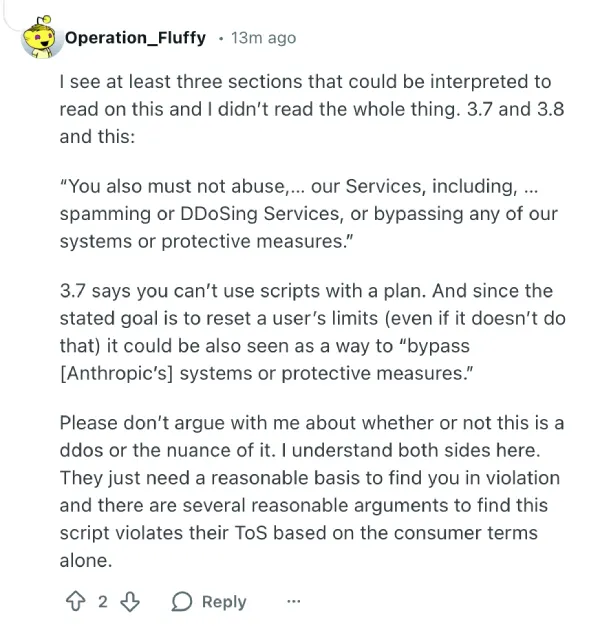Open the Operation_Fluffy username profile link
600x626 pixels.
pos(135,38)
